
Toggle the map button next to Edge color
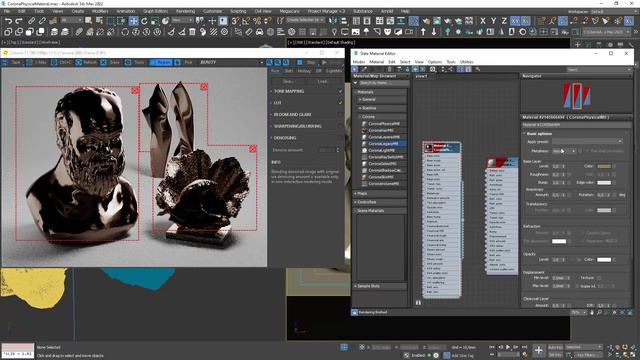(x=614, y=182)
